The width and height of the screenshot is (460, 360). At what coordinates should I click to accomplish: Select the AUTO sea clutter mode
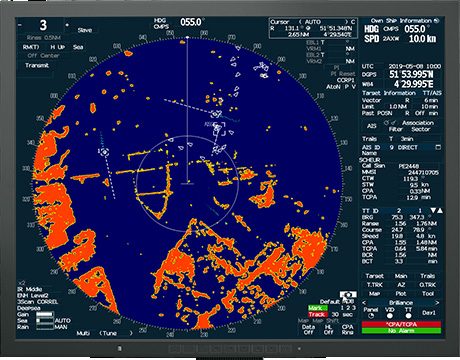(x=62, y=321)
